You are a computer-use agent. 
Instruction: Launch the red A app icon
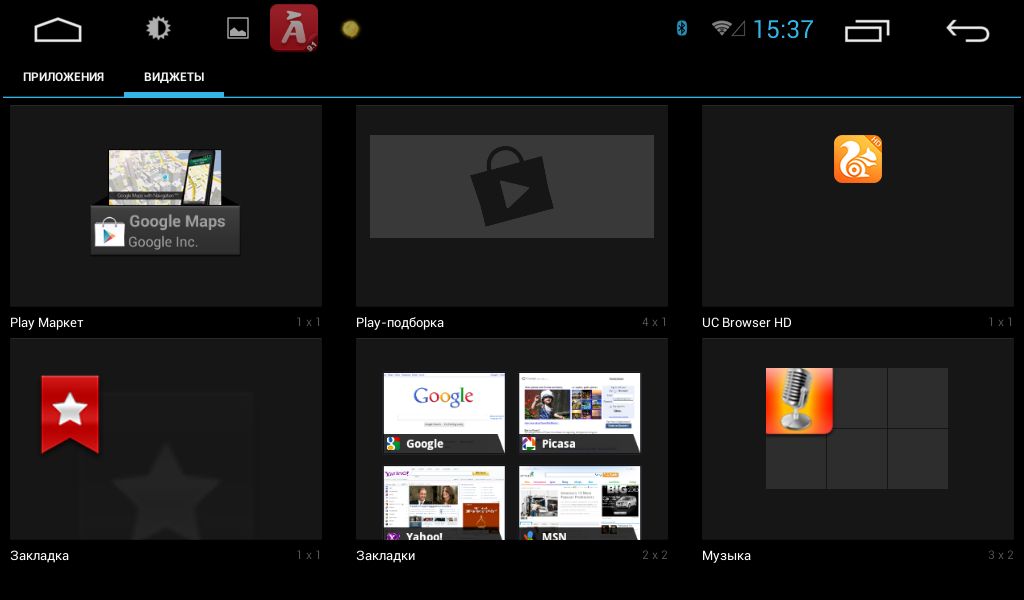coord(294,28)
